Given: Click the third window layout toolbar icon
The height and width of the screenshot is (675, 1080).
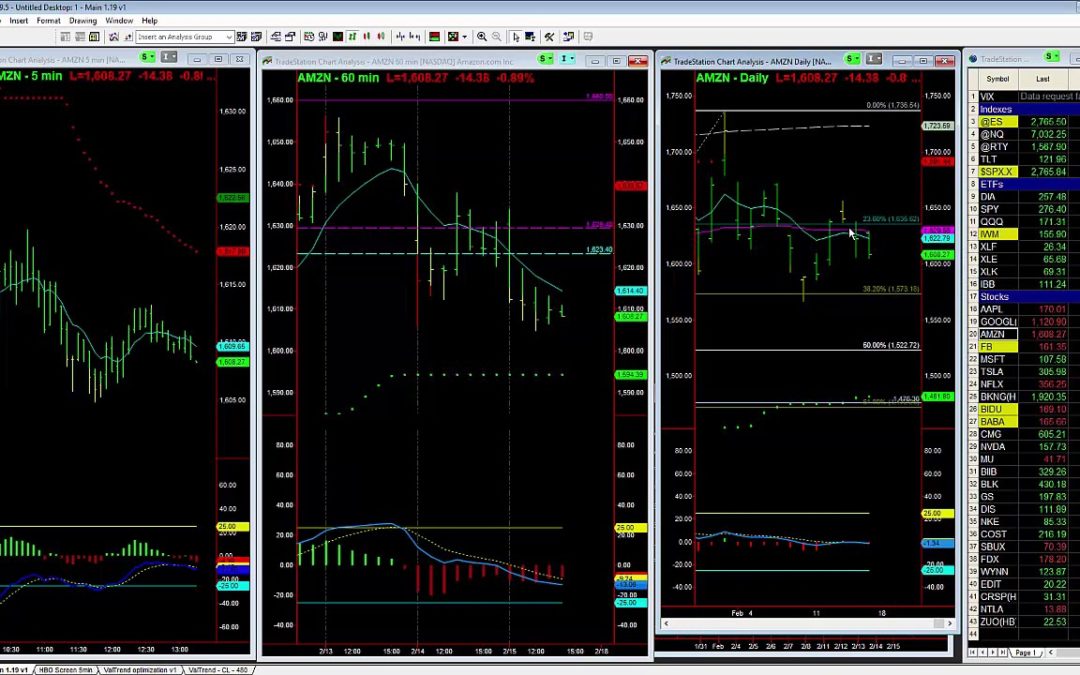Looking at the screenshot, I should tap(94, 37).
